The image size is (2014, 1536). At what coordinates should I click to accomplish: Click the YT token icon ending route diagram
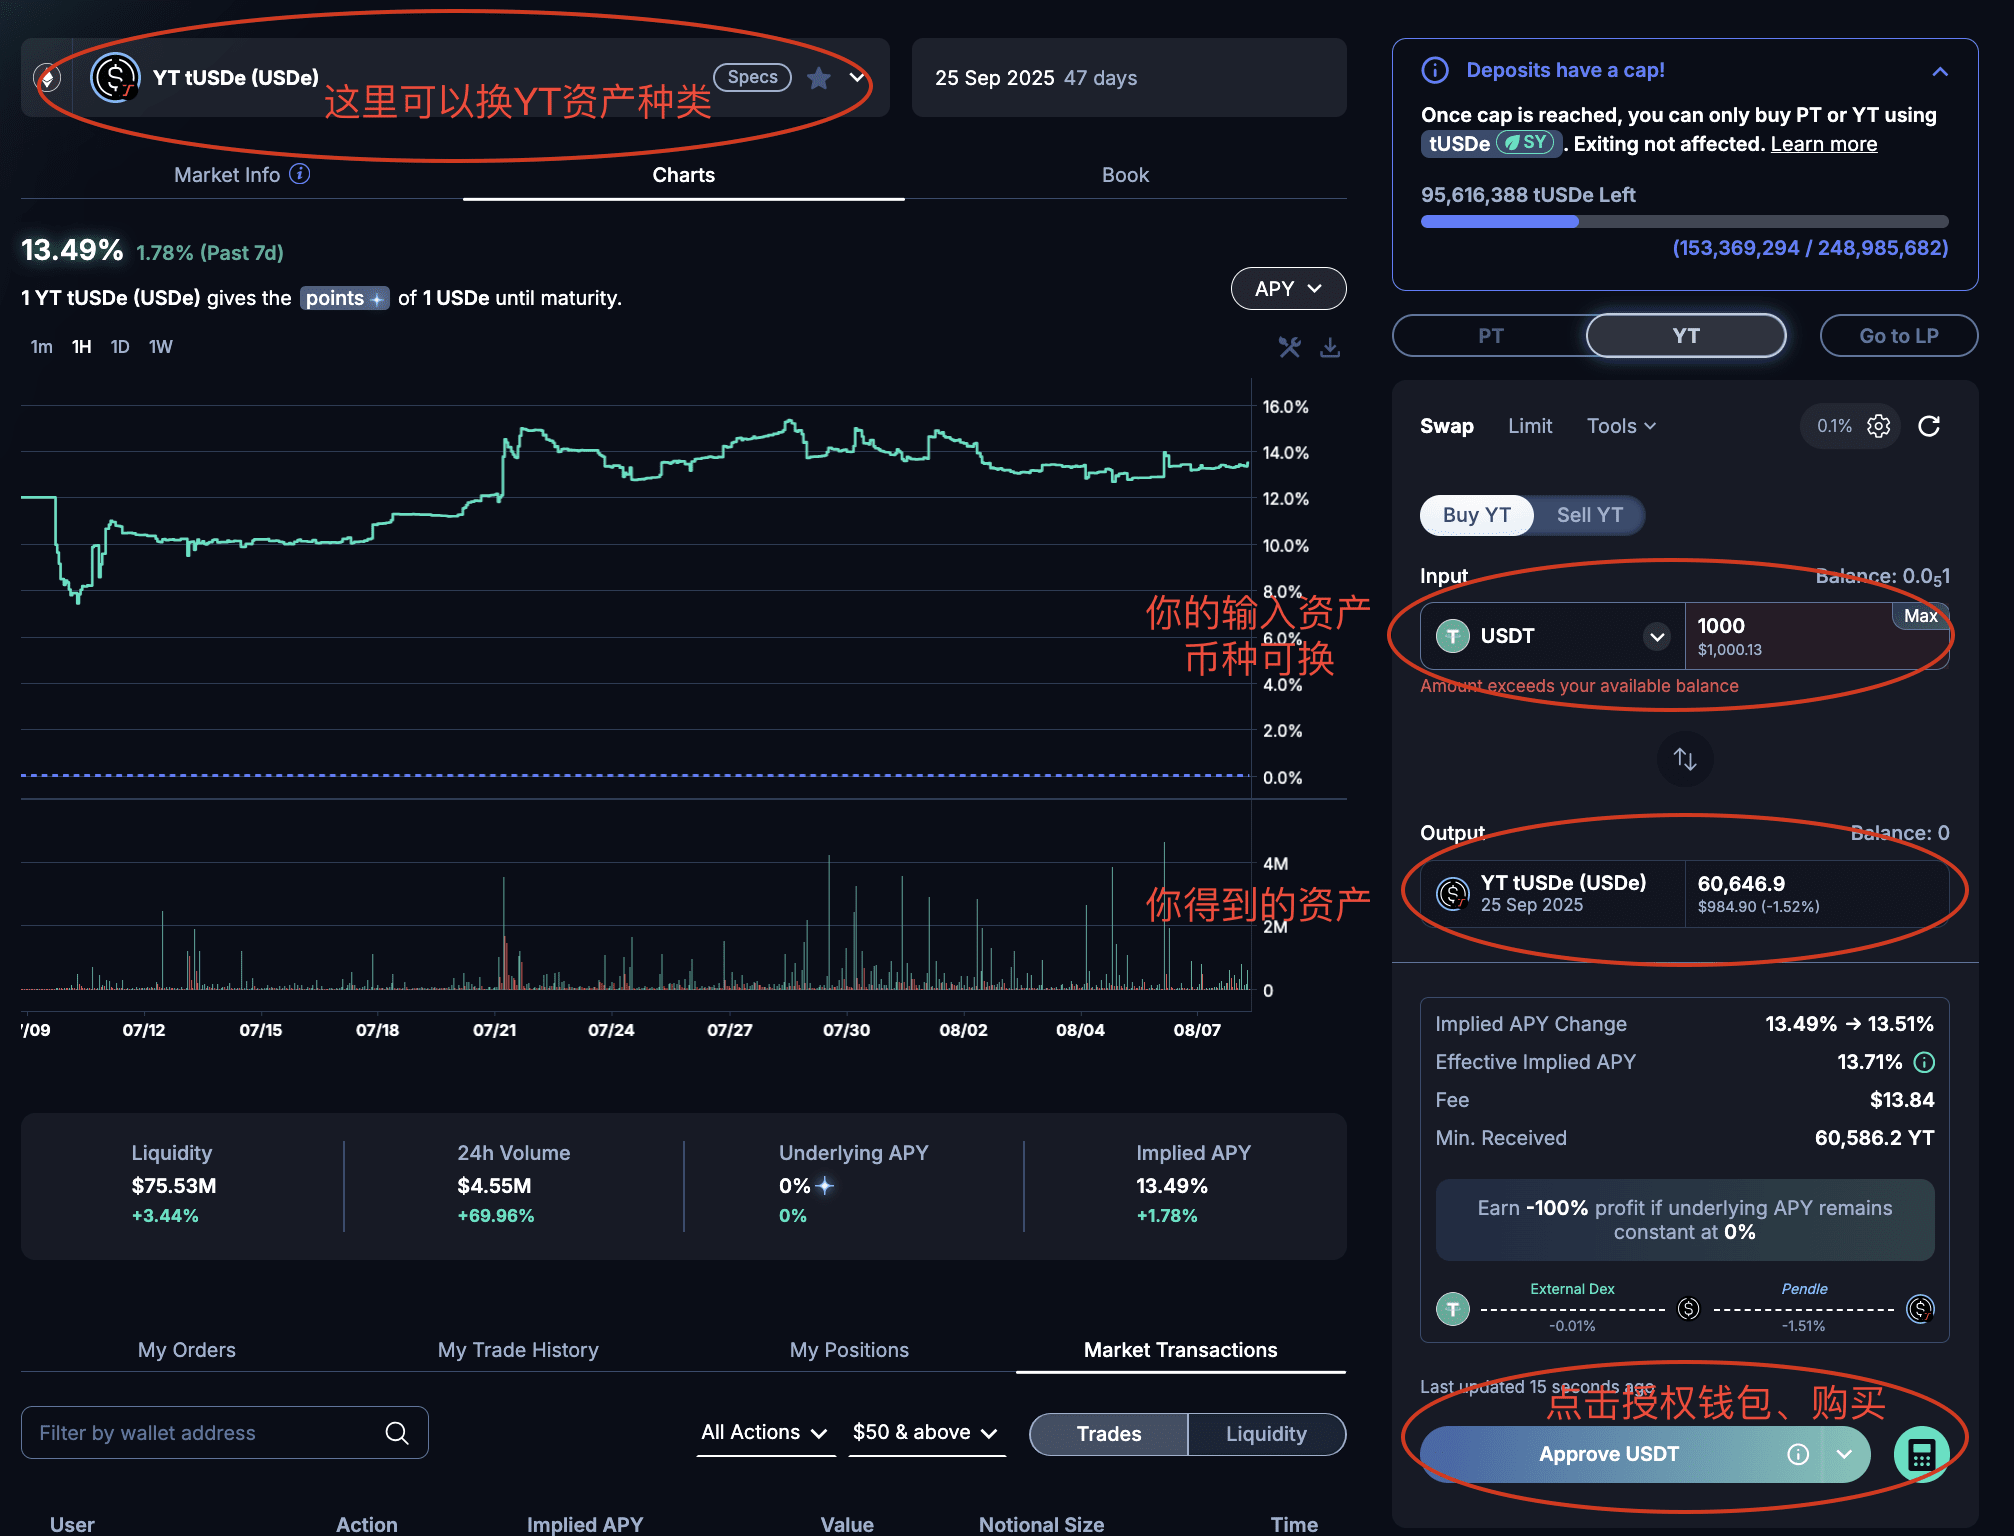click(x=1920, y=1308)
